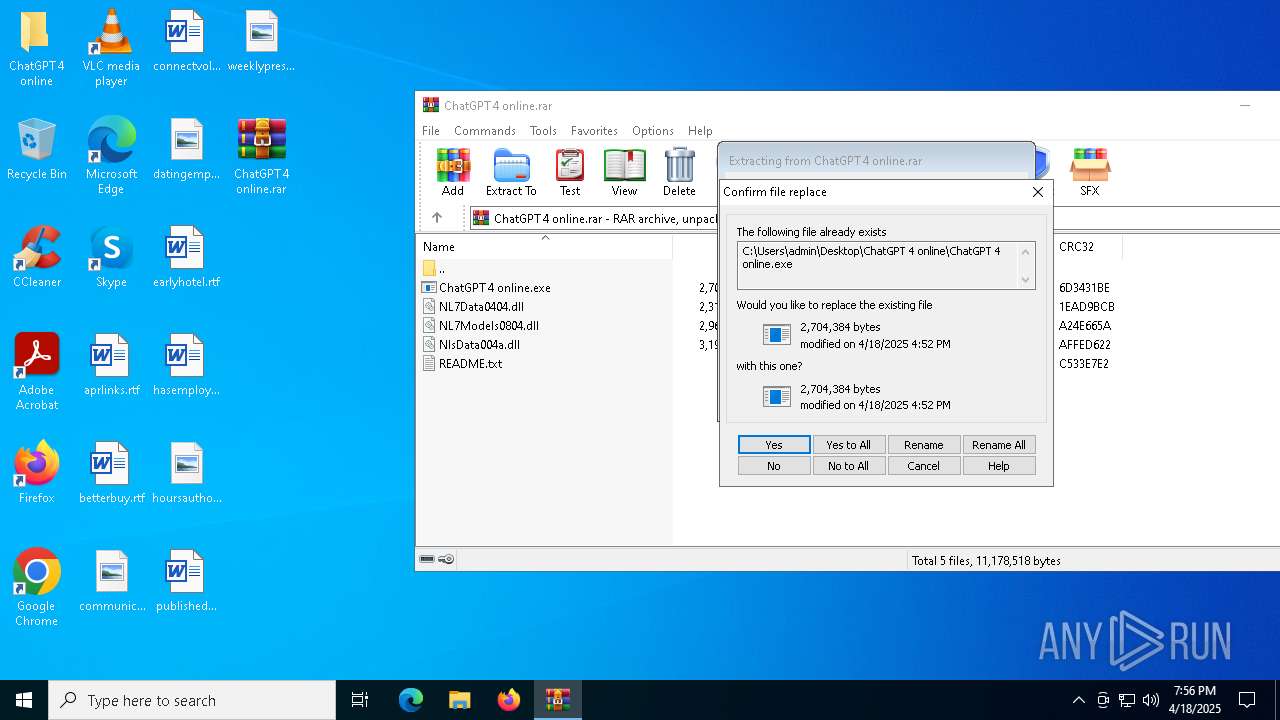Open Skype desktop shortcut
This screenshot has width=1280, height=720.
click(111, 258)
